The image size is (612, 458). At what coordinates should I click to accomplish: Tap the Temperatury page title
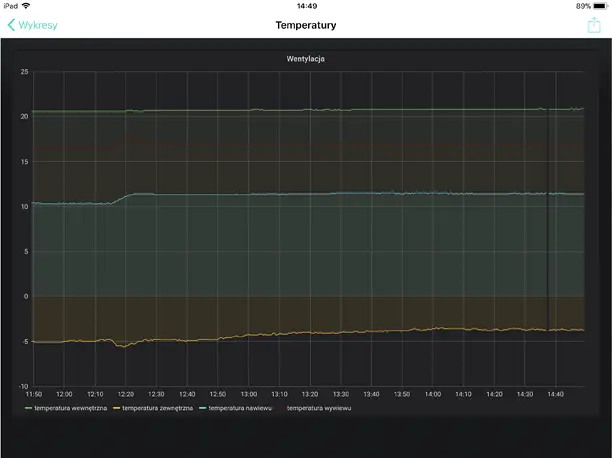coord(306,25)
